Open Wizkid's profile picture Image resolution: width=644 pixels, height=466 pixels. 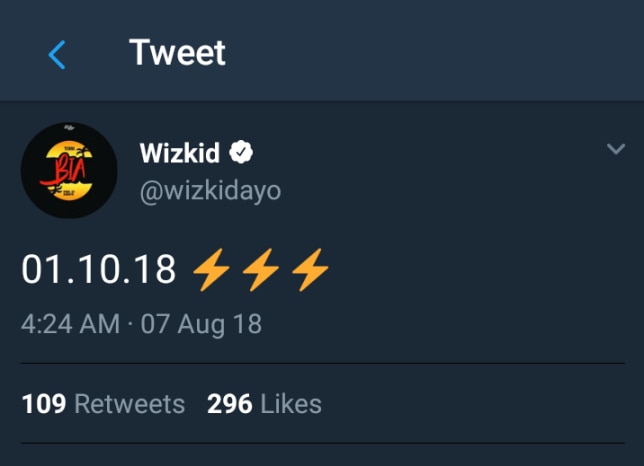click(x=69, y=171)
